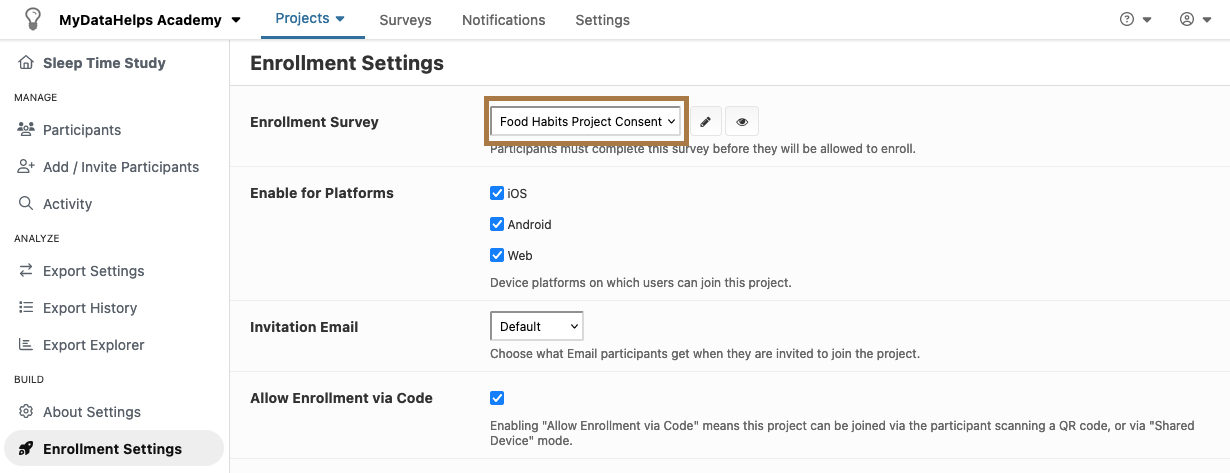Preview enrollment survey with eye icon

(742, 122)
